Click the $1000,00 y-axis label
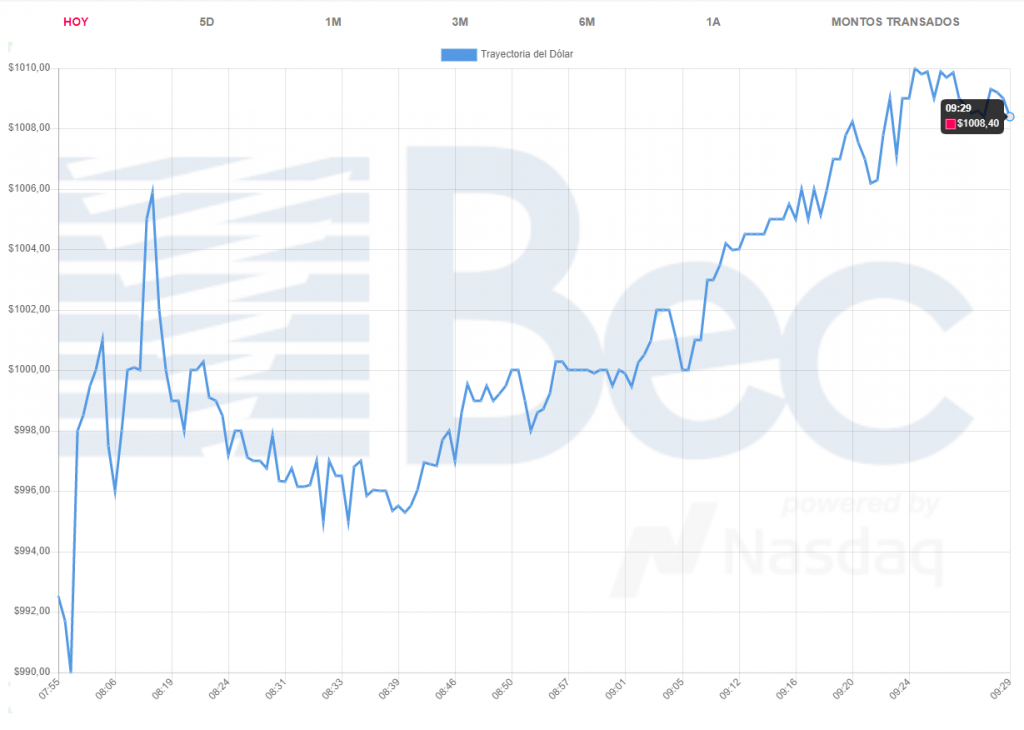This screenshot has width=1024, height=730. click(29, 370)
